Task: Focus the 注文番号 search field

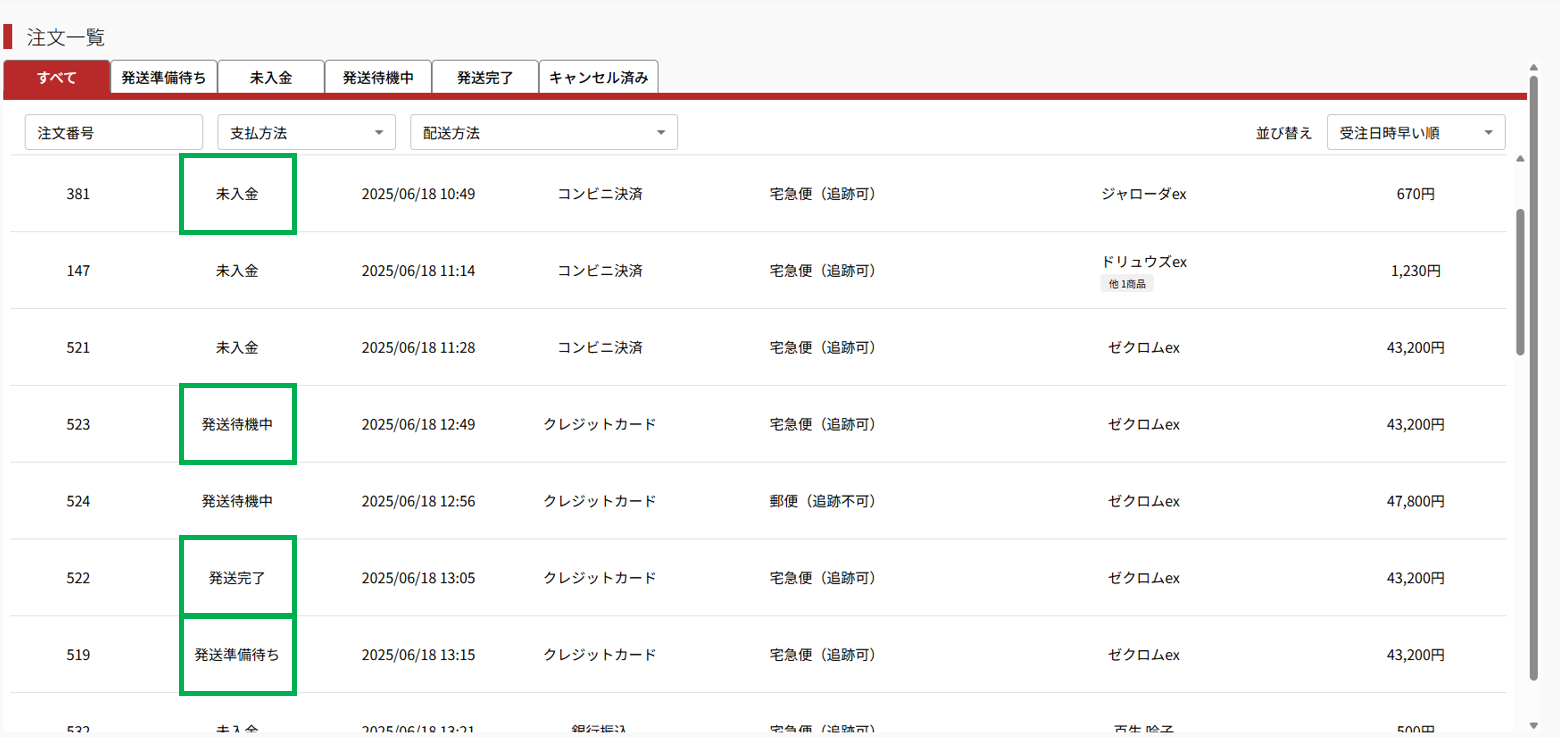Action: (114, 133)
